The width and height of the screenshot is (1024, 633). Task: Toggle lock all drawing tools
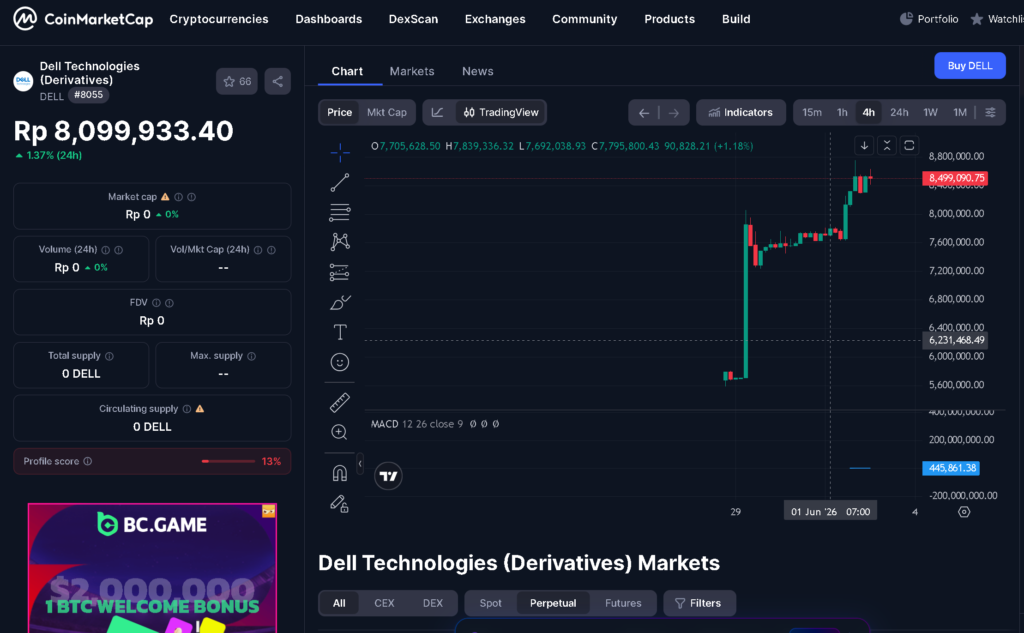coord(340,503)
